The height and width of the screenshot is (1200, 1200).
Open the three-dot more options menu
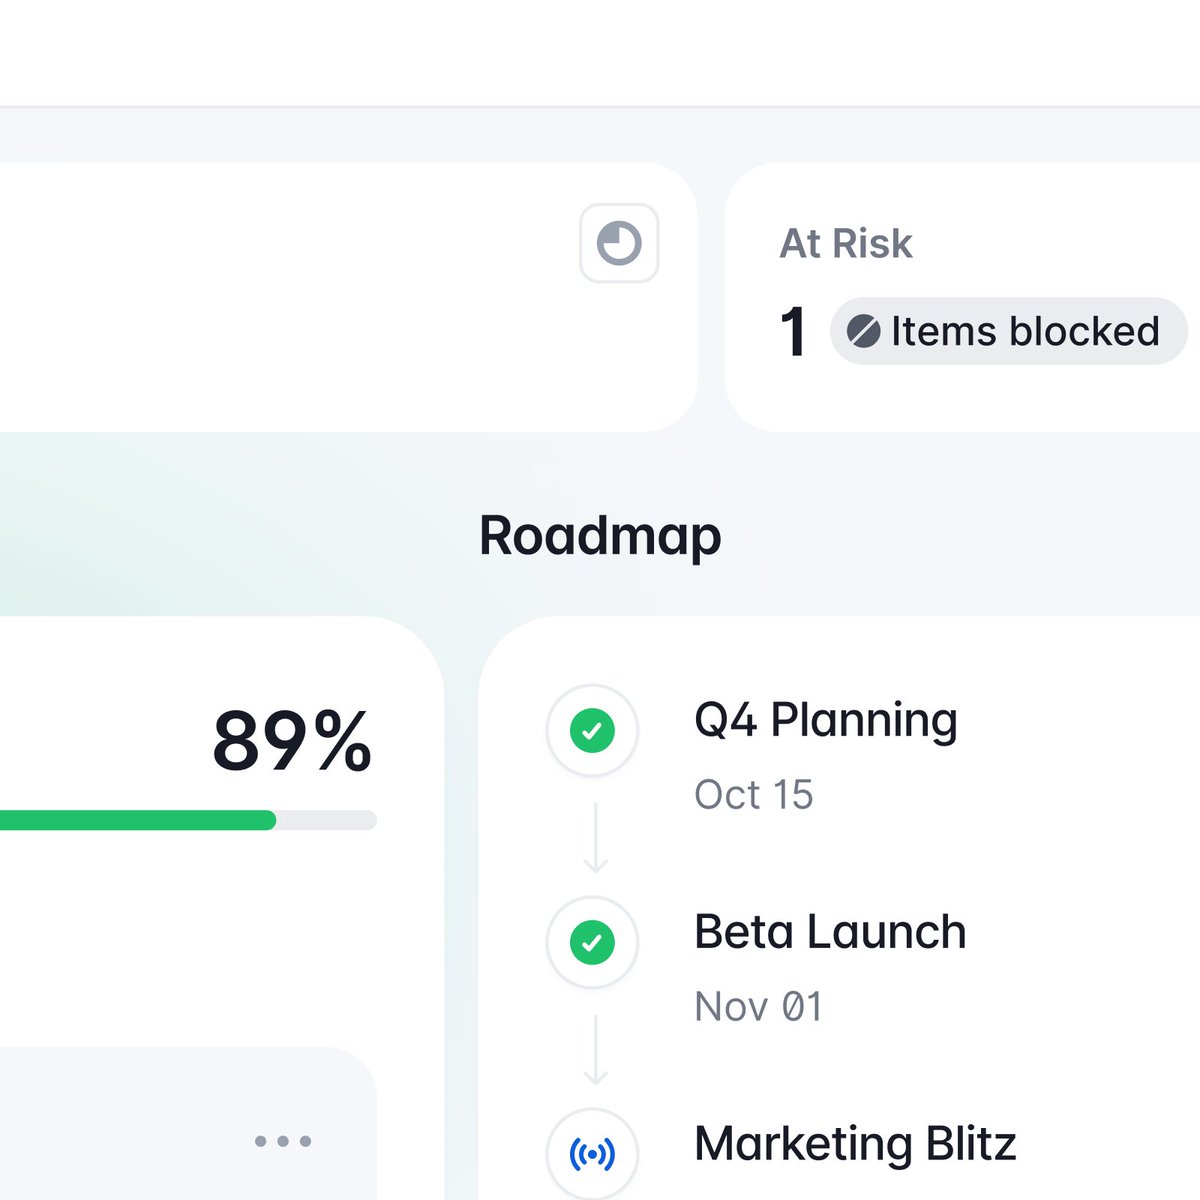[283, 1141]
